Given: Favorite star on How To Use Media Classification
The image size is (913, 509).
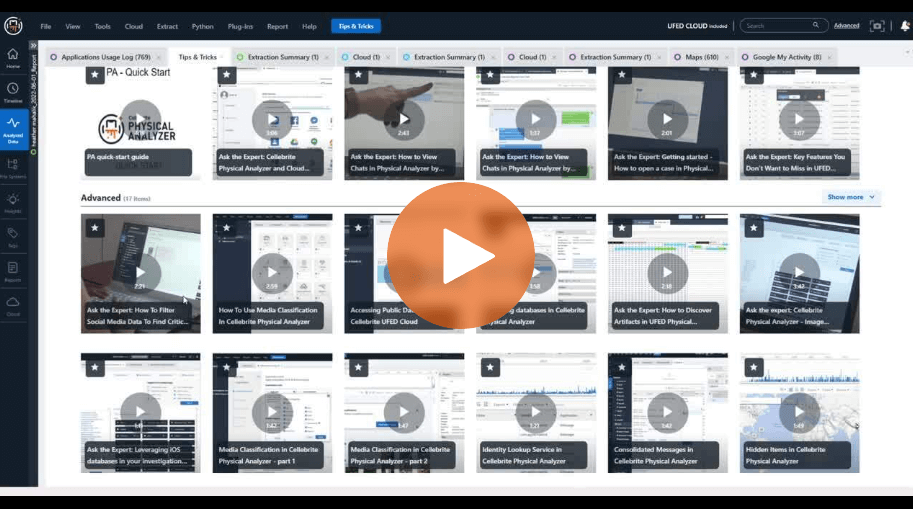Looking at the screenshot, I should (x=227, y=228).
